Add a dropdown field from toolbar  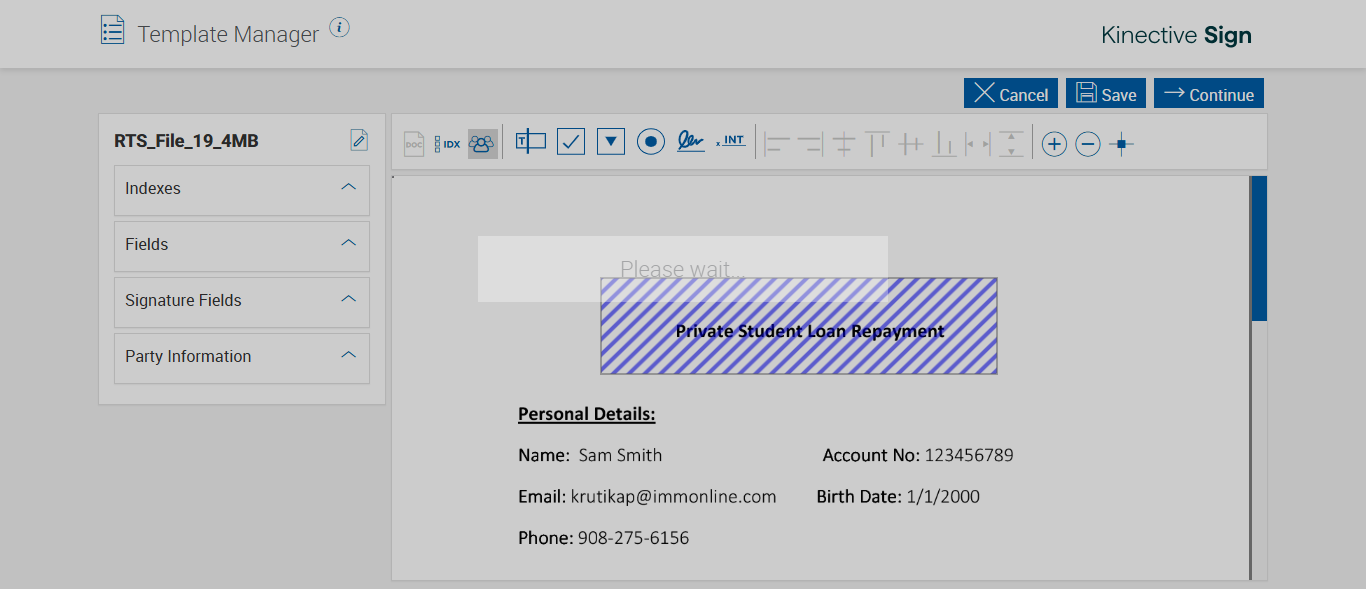[611, 141]
